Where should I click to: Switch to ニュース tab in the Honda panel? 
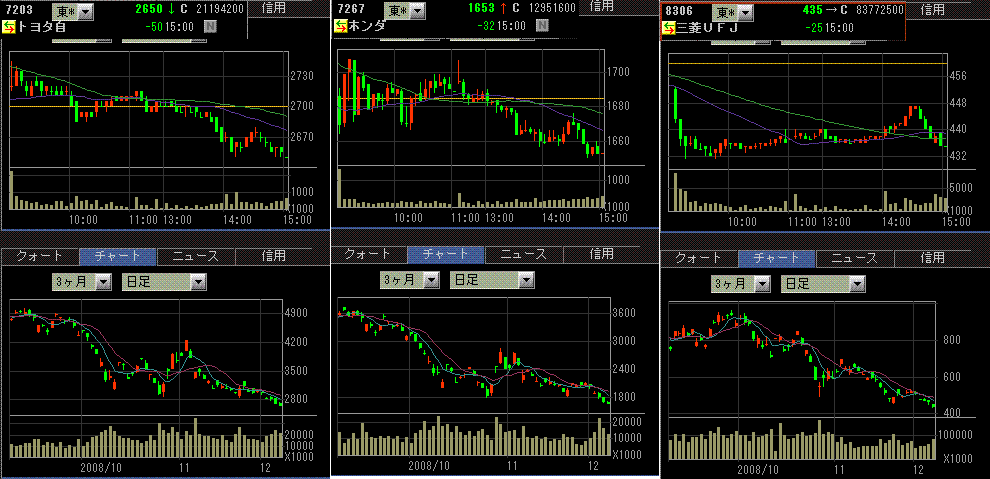pos(524,254)
